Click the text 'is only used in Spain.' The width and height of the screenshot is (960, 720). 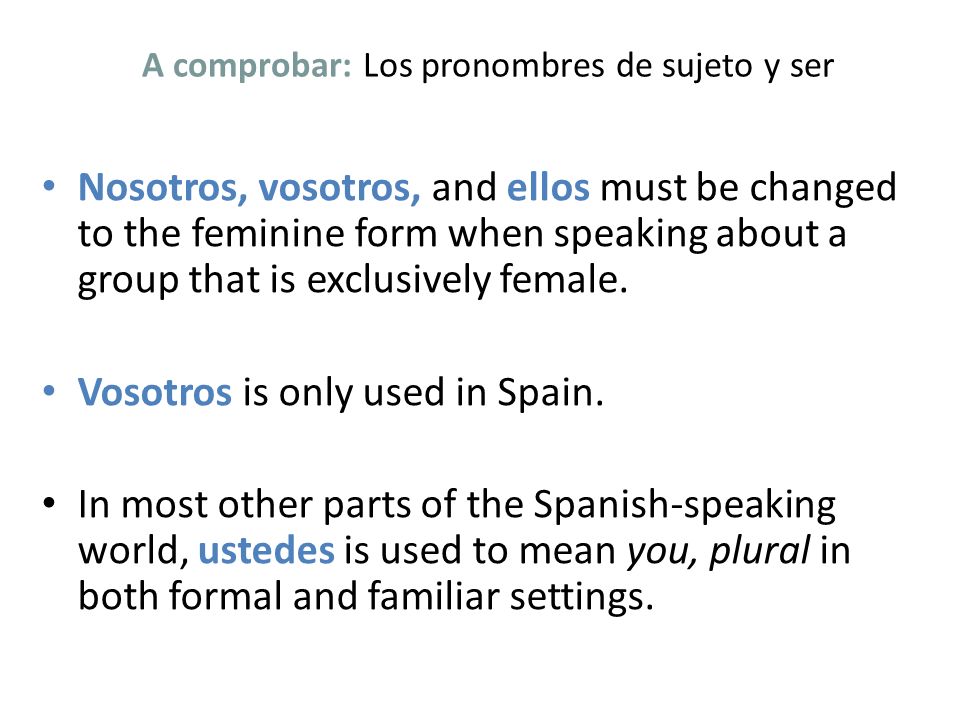(x=423, y=392)
